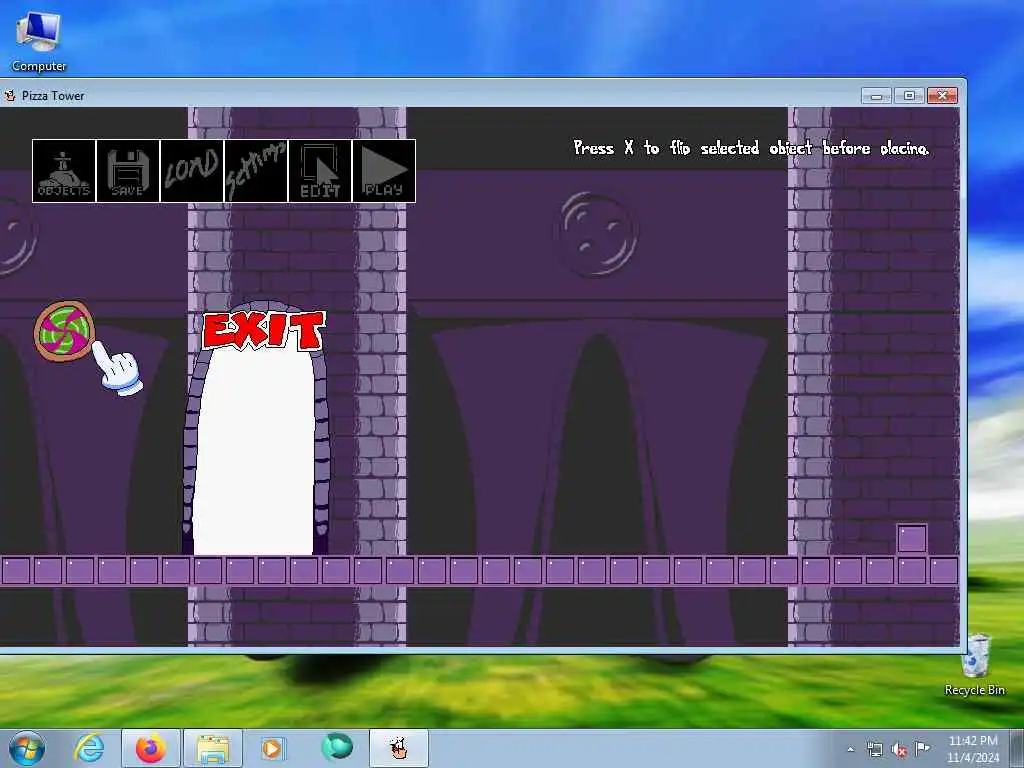This screenshot has height=768, width=1024.
Task: Open Windows Explorer from the taskbar
Action: pos(213,748)
